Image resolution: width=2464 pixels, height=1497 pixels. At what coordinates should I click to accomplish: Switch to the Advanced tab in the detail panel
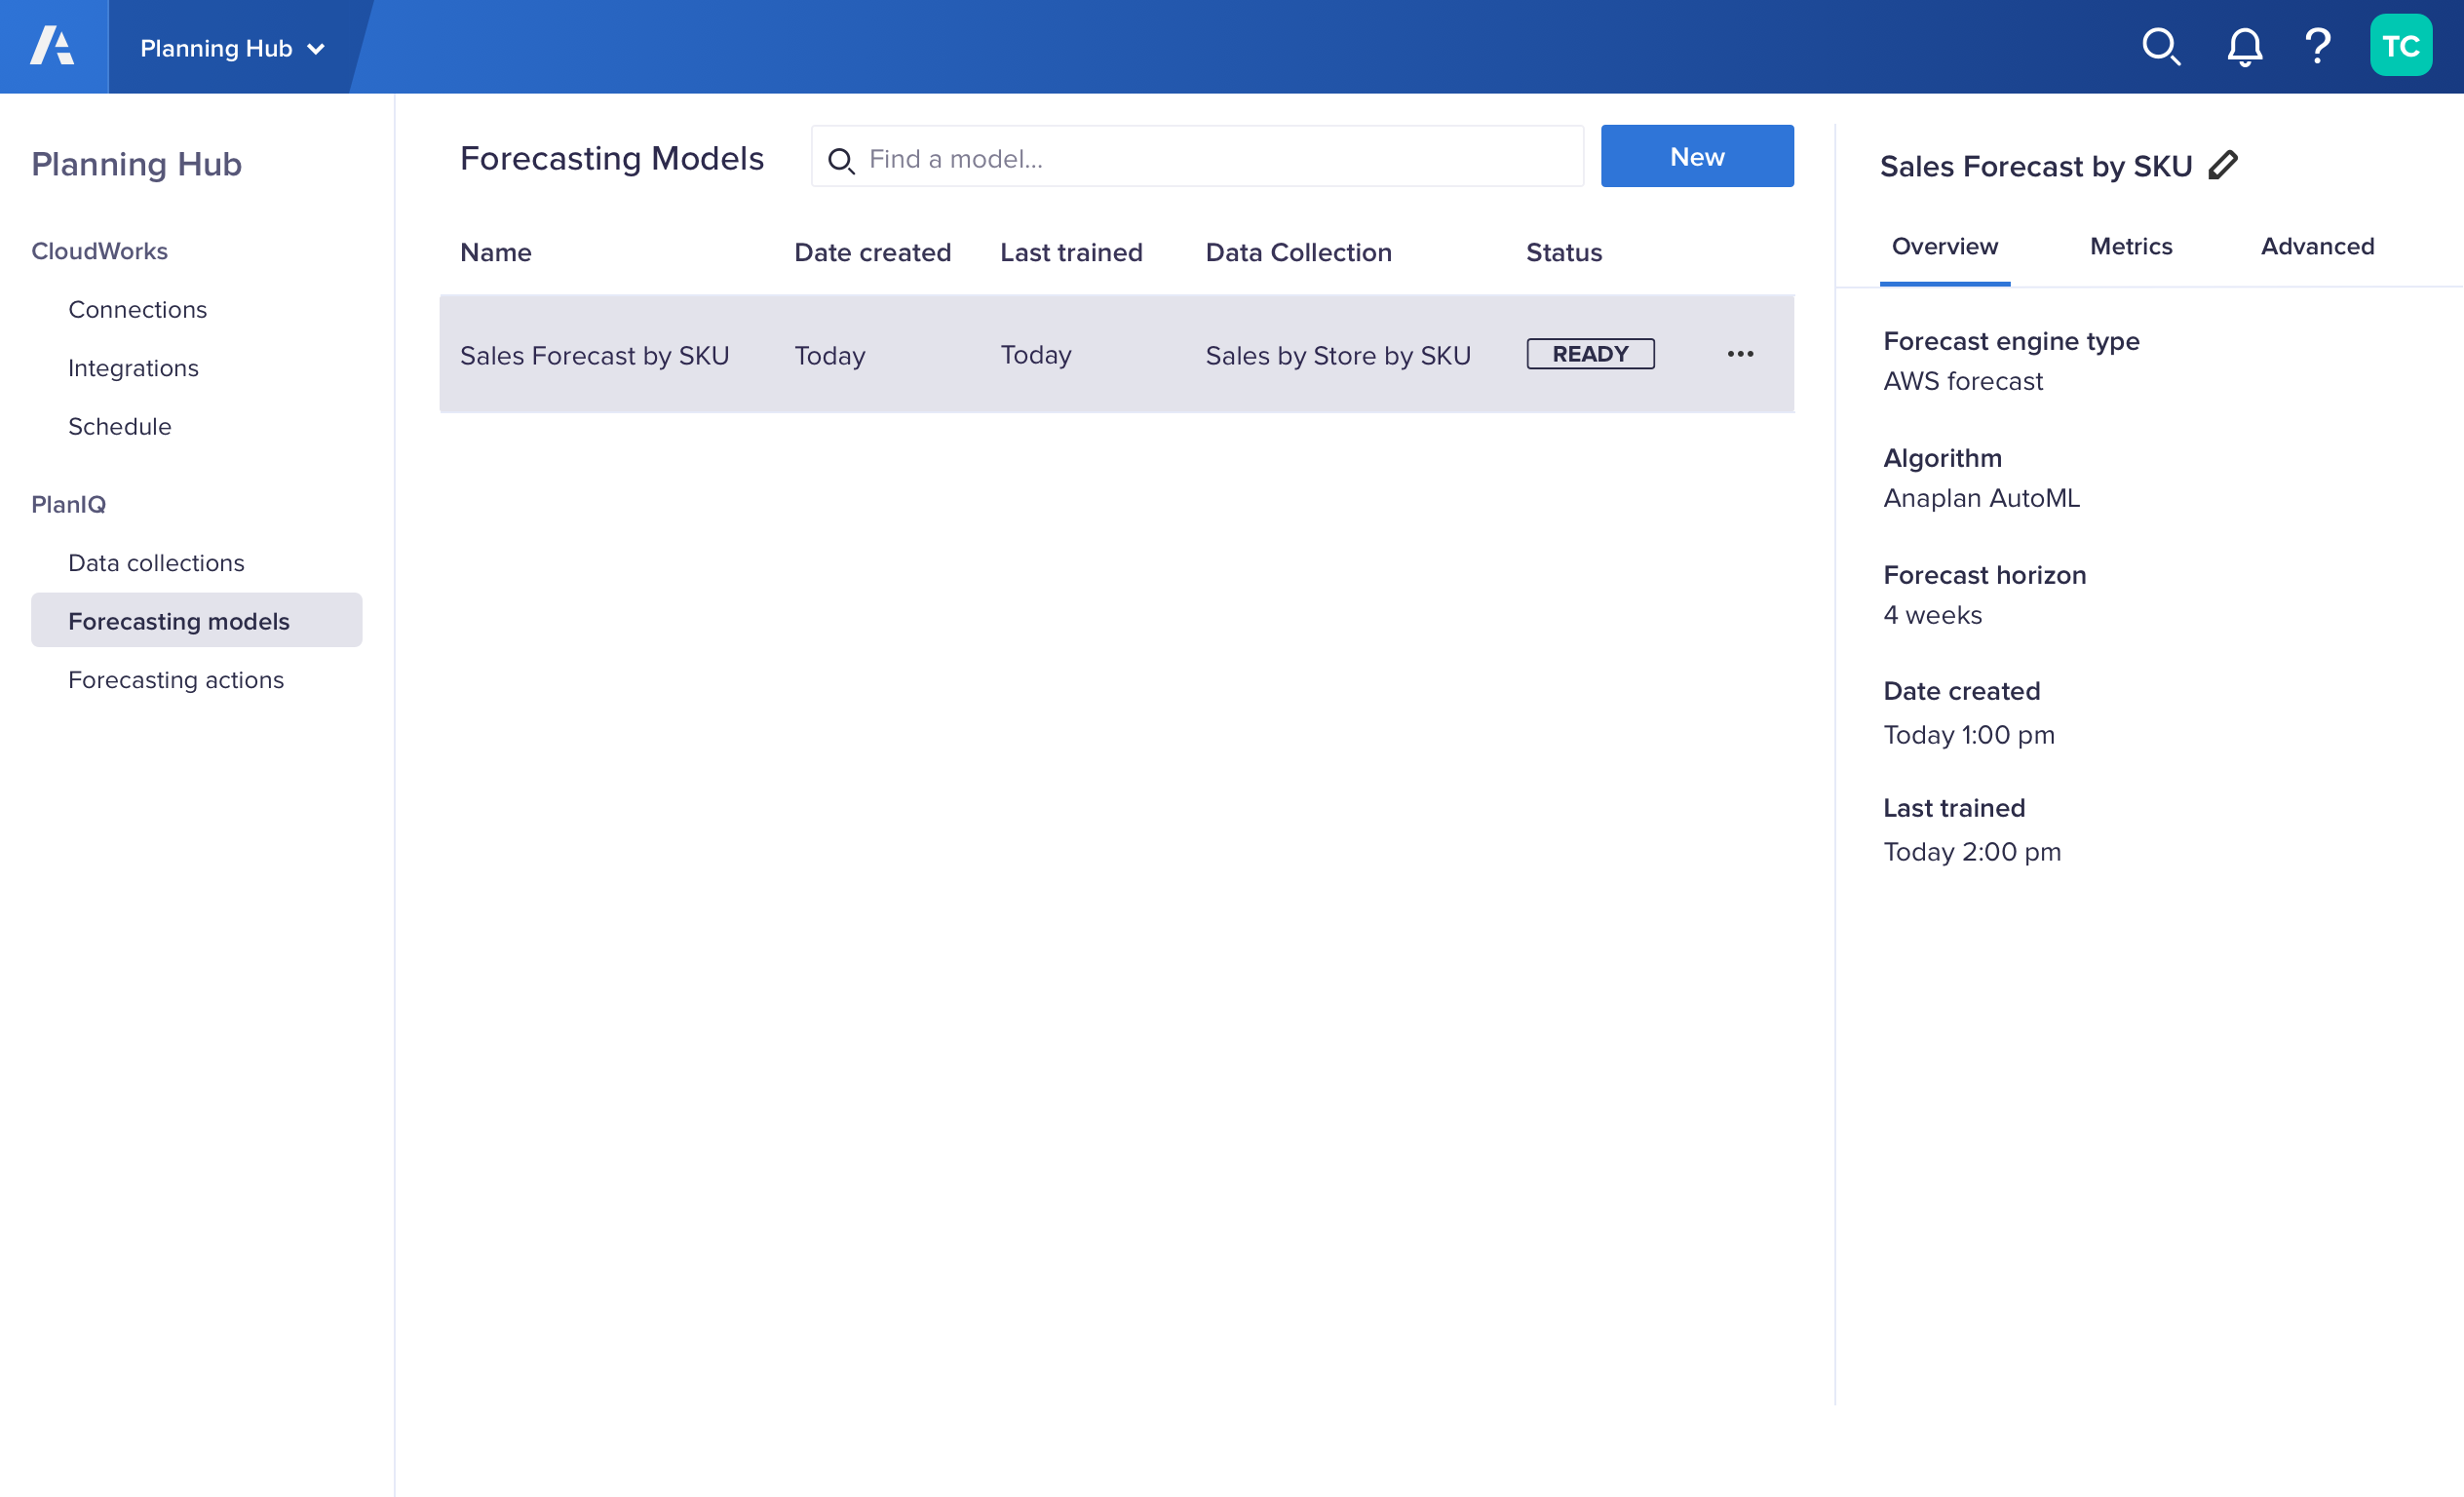point(2318,247)
